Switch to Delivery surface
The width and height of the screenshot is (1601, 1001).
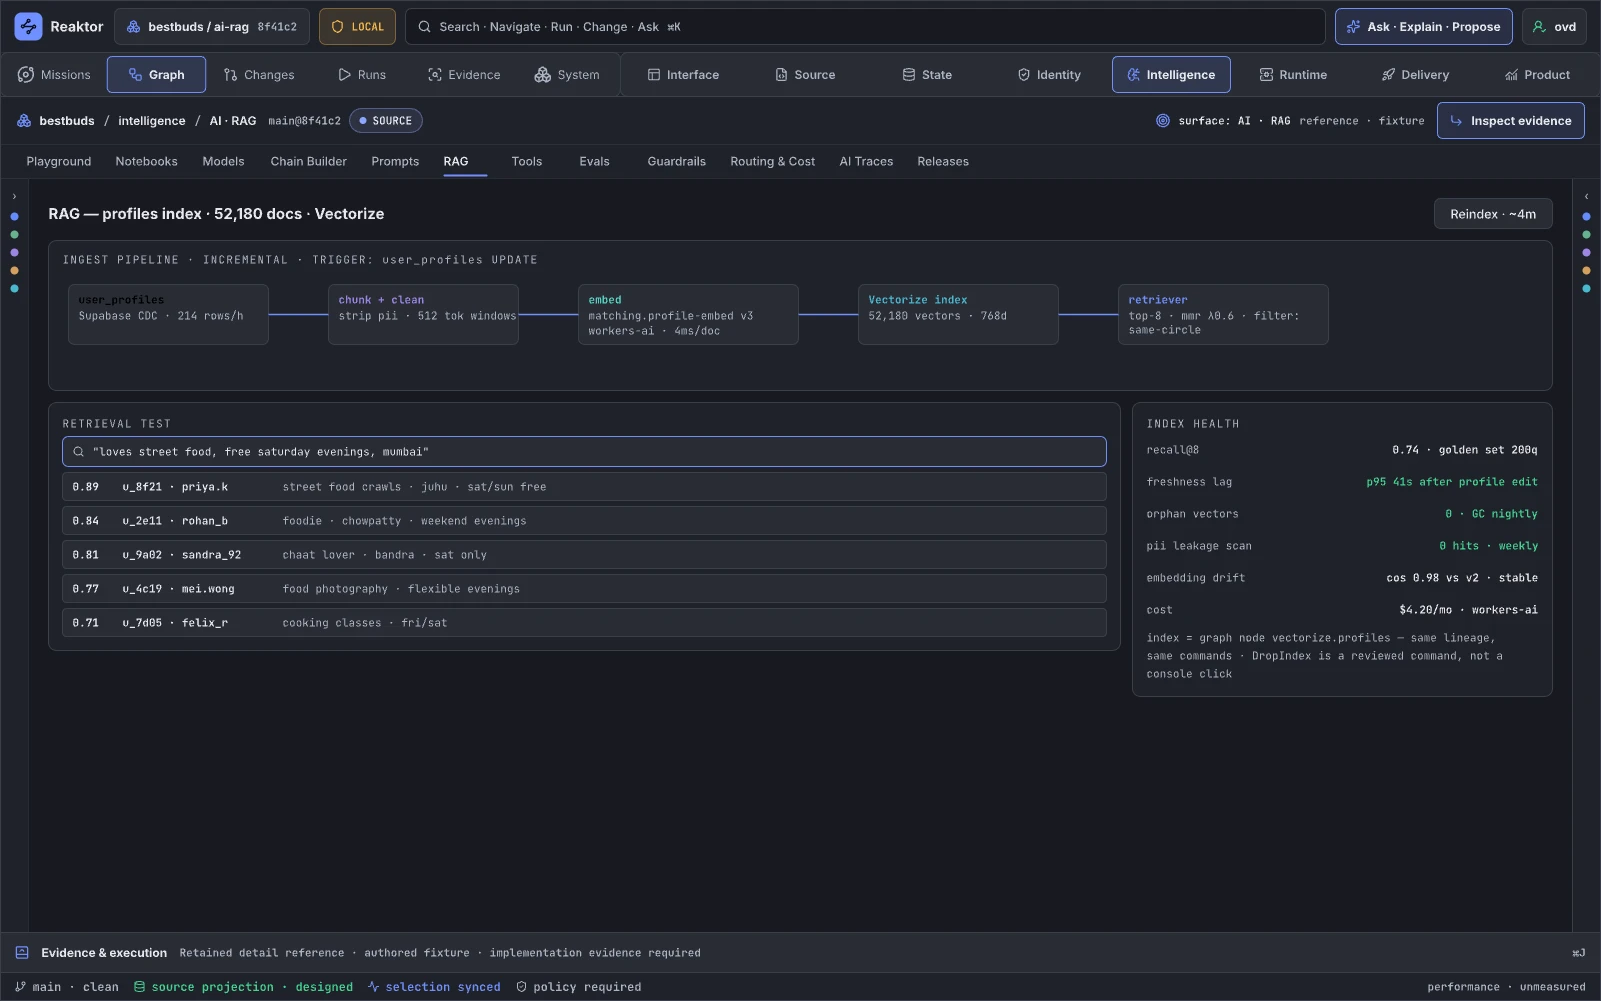click(1415, 75)
